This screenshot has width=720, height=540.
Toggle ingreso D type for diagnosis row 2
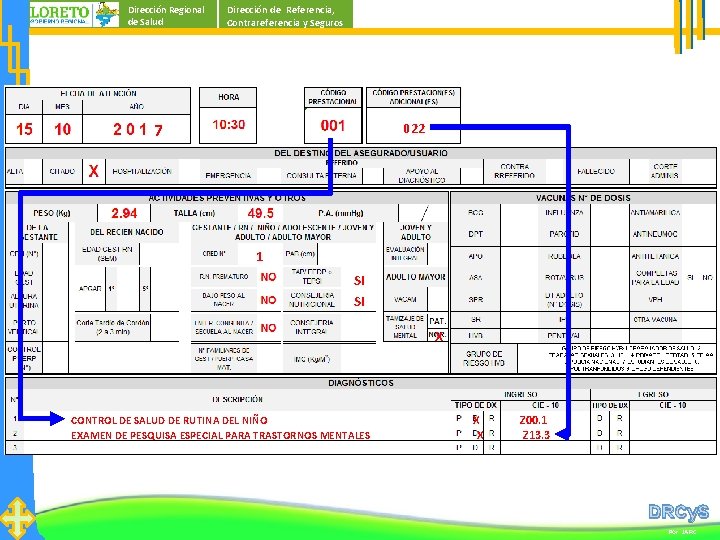point(477,433)
